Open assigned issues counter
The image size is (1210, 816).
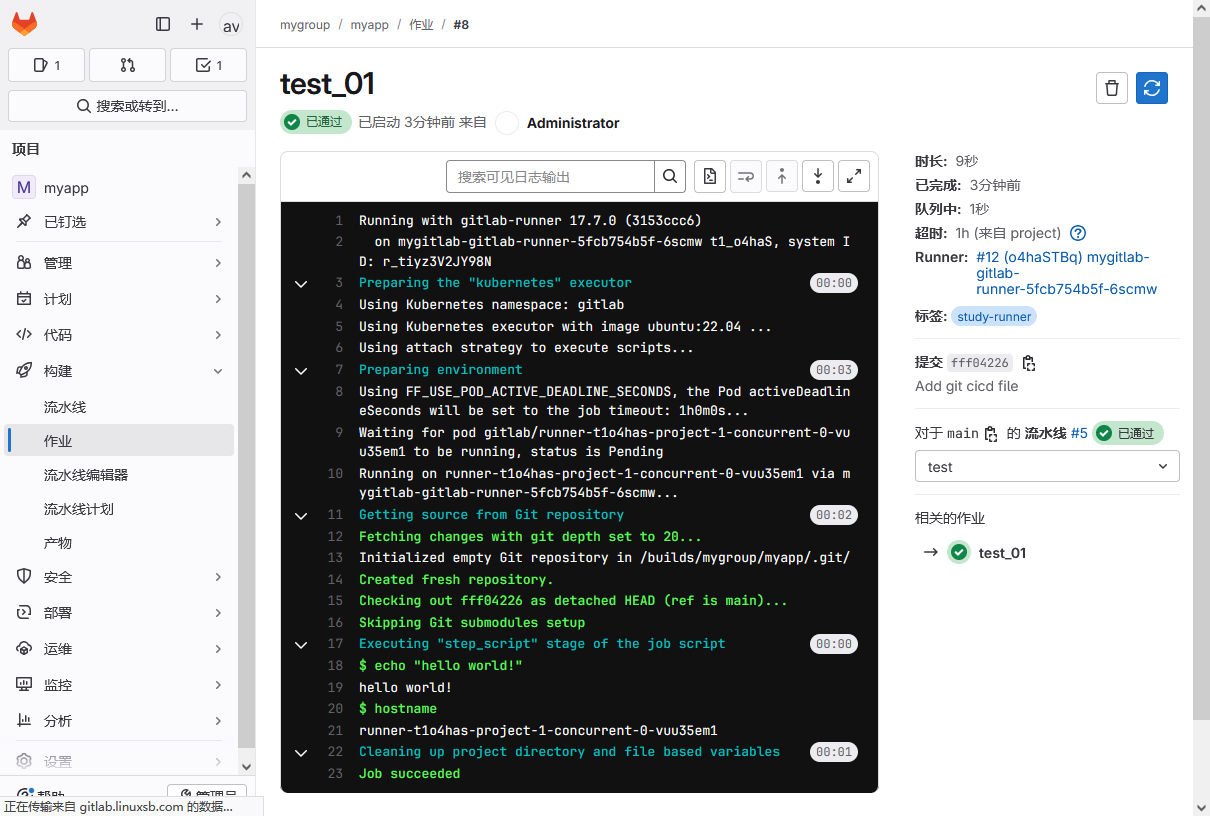(47, 65)
